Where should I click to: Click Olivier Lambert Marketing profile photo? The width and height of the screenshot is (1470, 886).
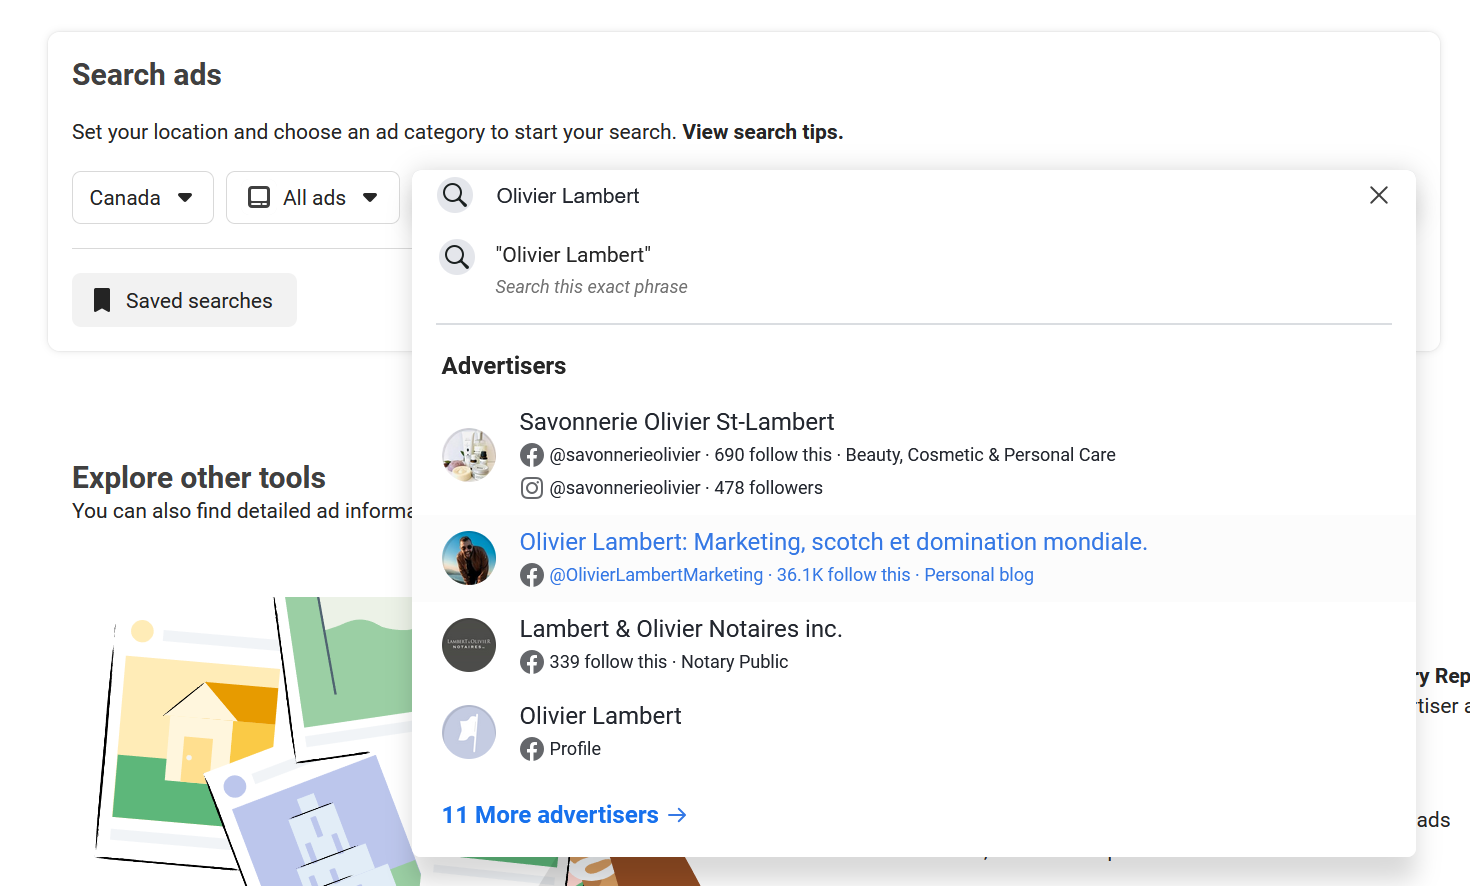click(x=469, y=558)
